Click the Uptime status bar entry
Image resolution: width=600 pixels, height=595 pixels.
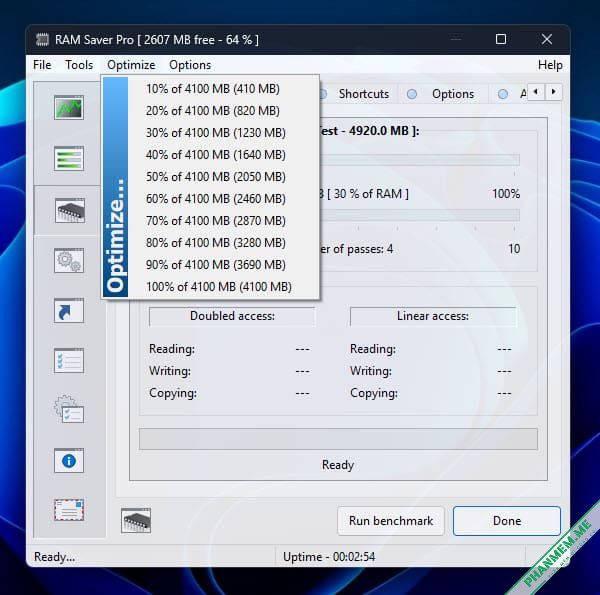click(x=329, y=557)
